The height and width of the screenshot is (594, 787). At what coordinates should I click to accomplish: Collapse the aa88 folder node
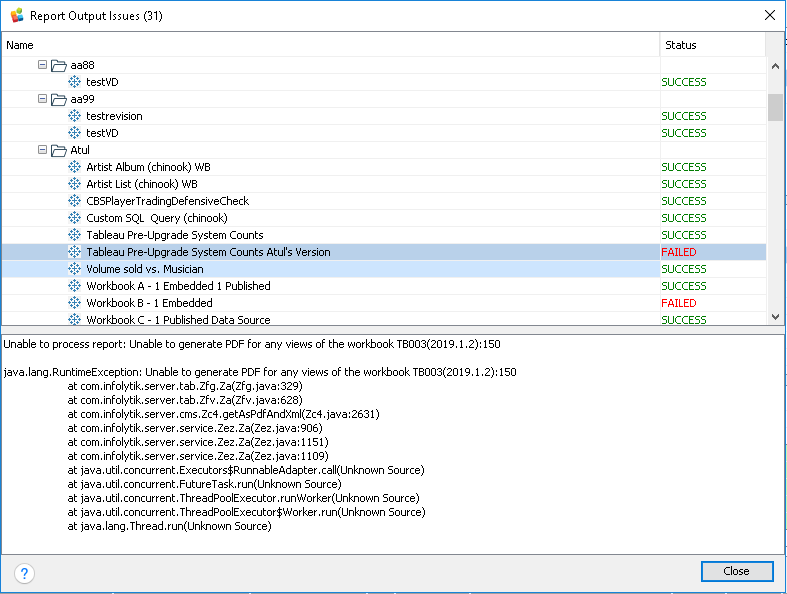(42, 65)
